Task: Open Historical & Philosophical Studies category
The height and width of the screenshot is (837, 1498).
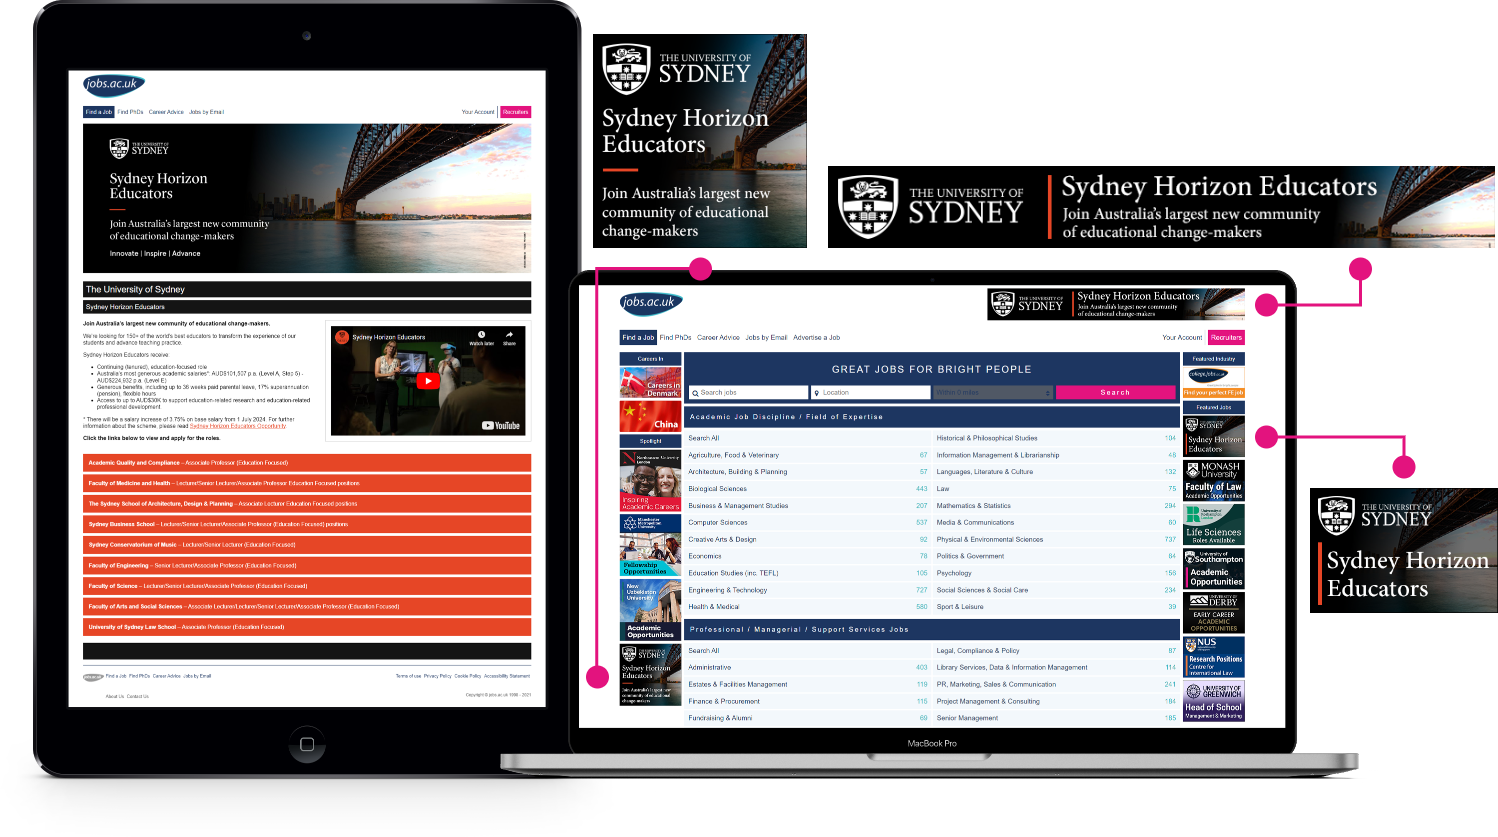Action: point(987,438)
